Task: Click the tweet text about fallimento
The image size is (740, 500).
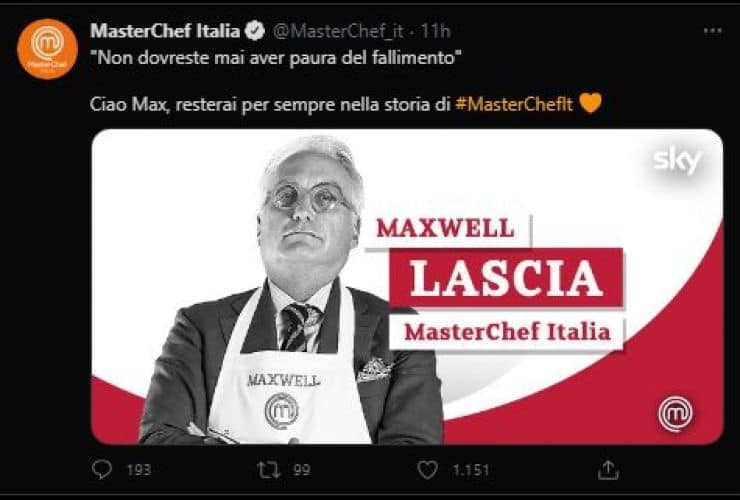Action: tap(276, 58)
